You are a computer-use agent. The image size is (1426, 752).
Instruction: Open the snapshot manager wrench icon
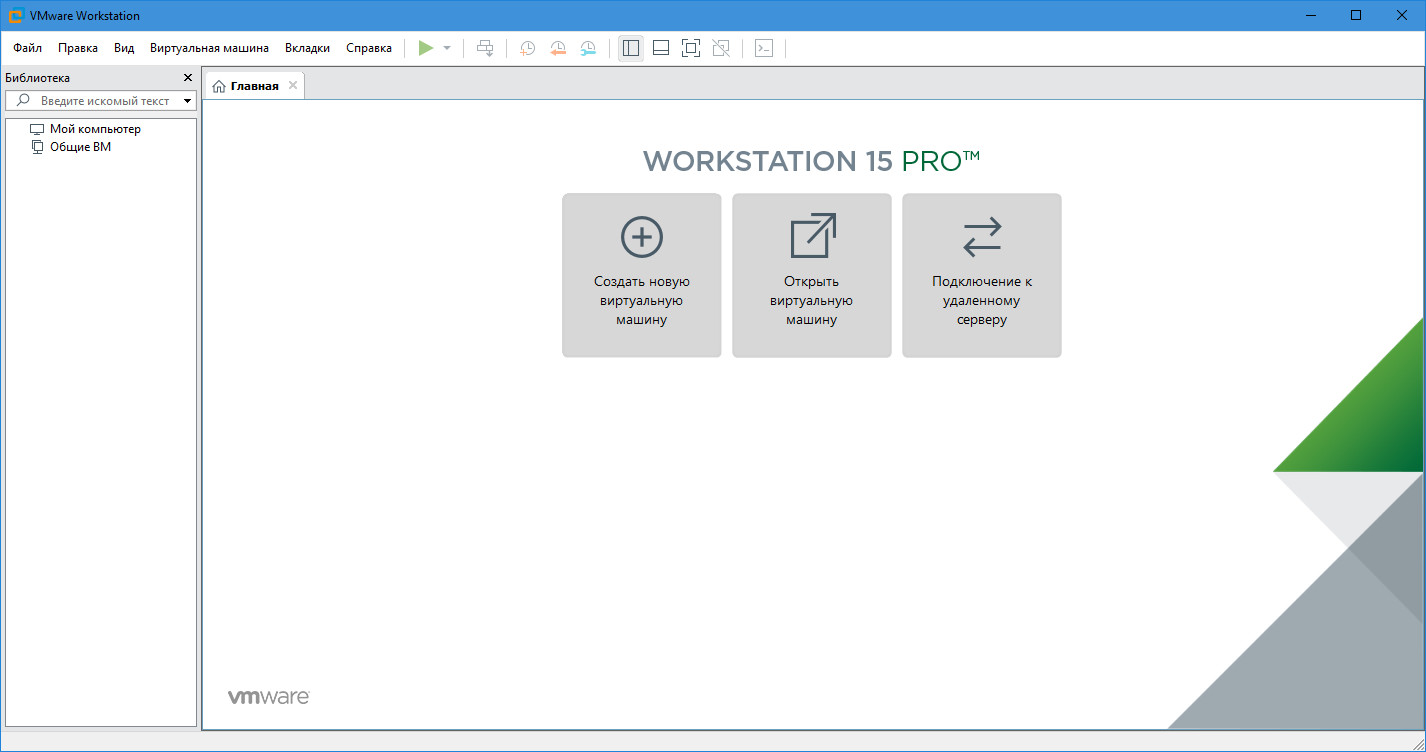coord(588,48)
